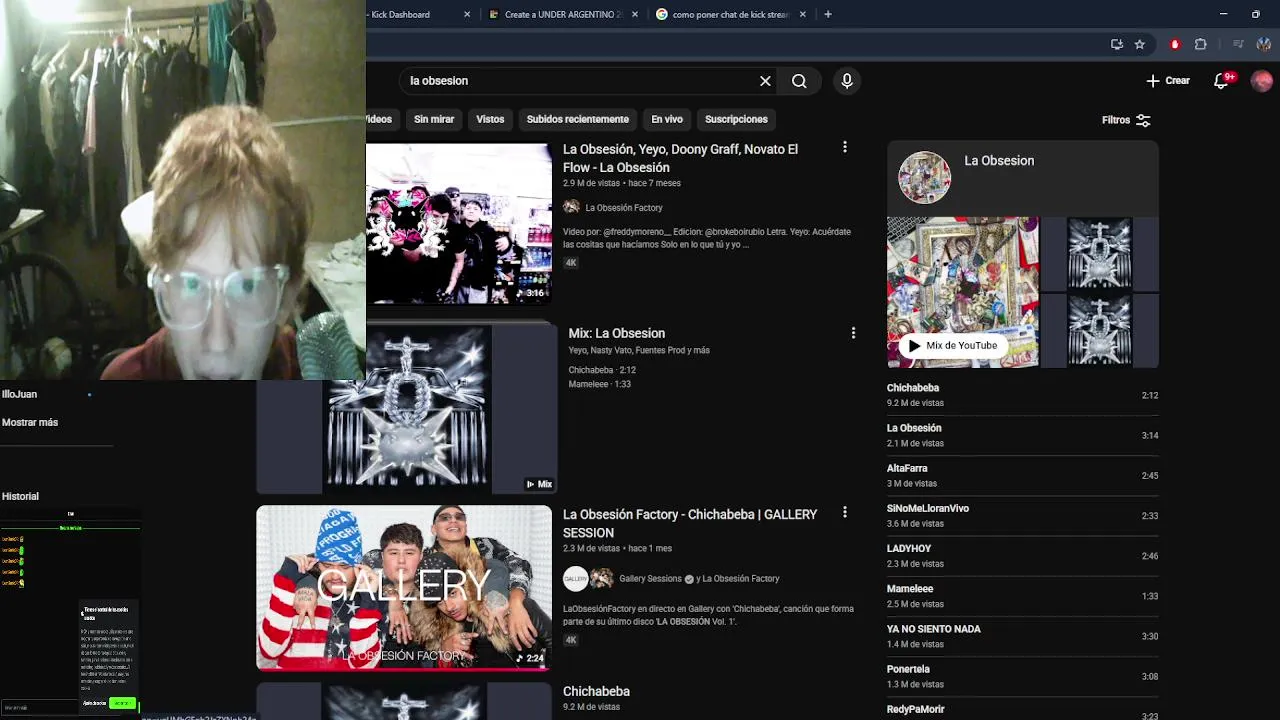Select the Suscripciones filter chip

(x=736, y=119)
